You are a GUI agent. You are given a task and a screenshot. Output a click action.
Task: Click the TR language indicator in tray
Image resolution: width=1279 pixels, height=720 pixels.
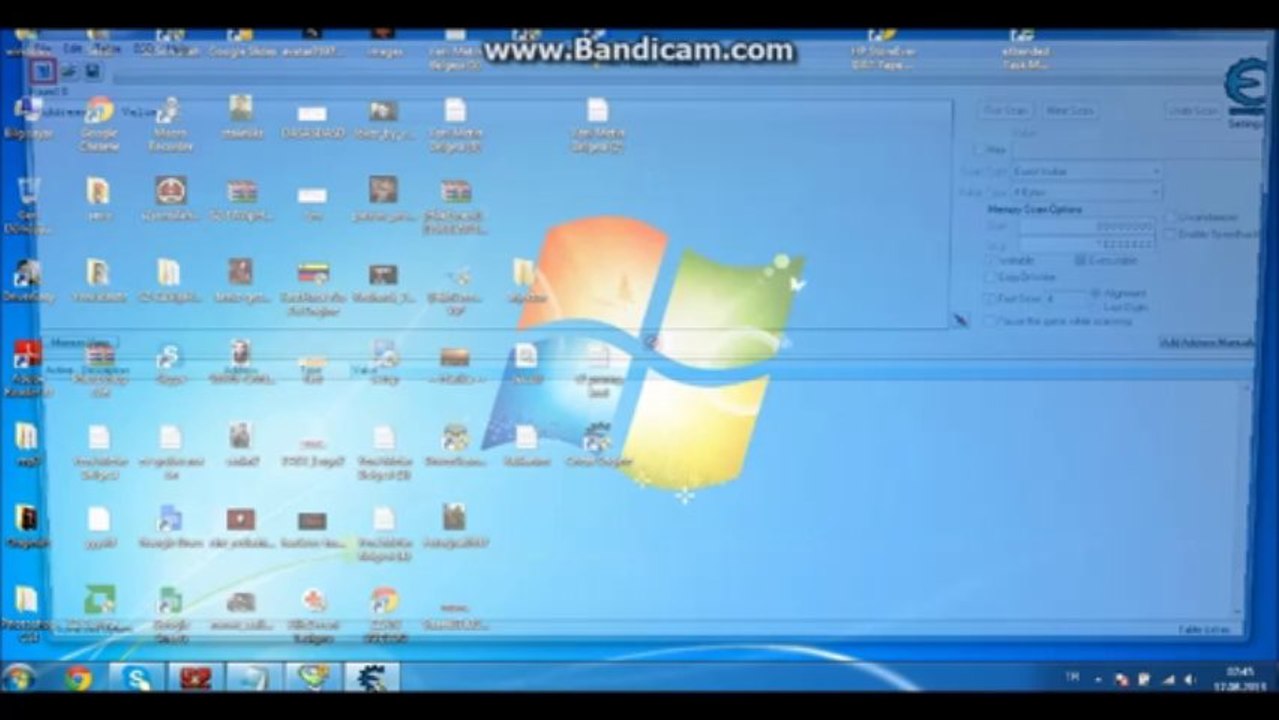1072,678
